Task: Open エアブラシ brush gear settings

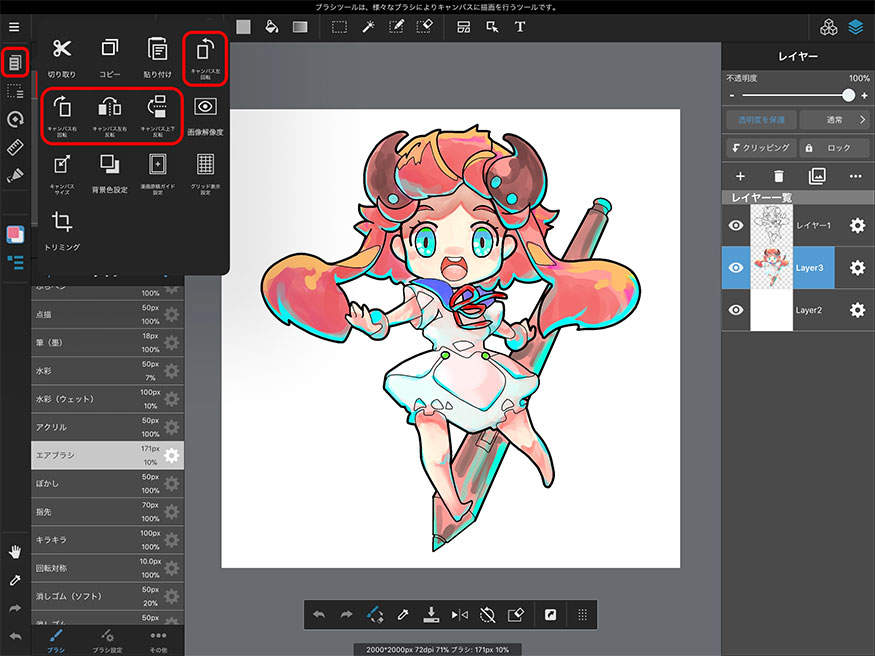Action: point(172,455)
